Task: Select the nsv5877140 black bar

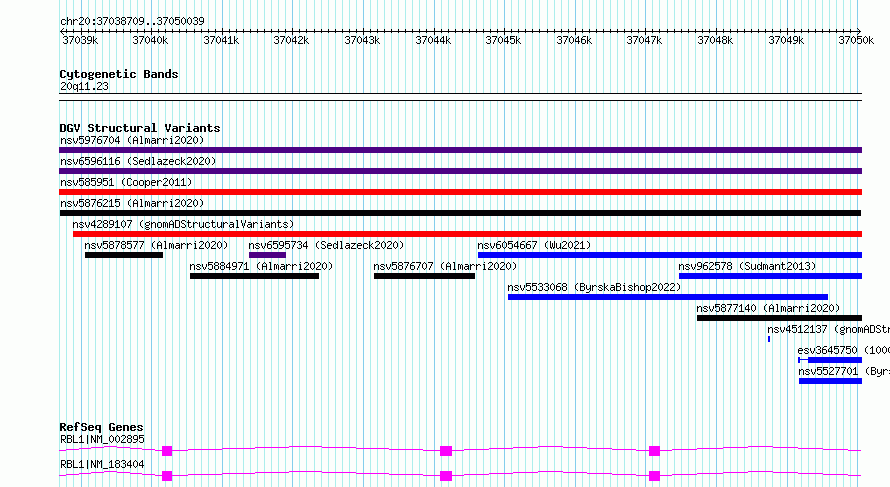Action: 779,318
